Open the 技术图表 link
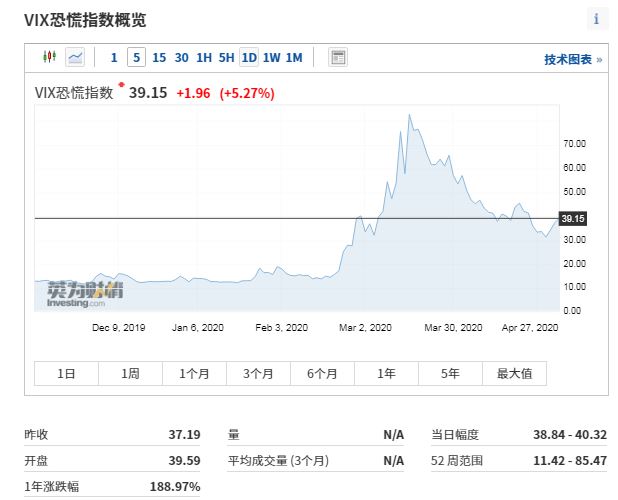Viewport: 618px width, 500px height. click(x=572, y=60)
